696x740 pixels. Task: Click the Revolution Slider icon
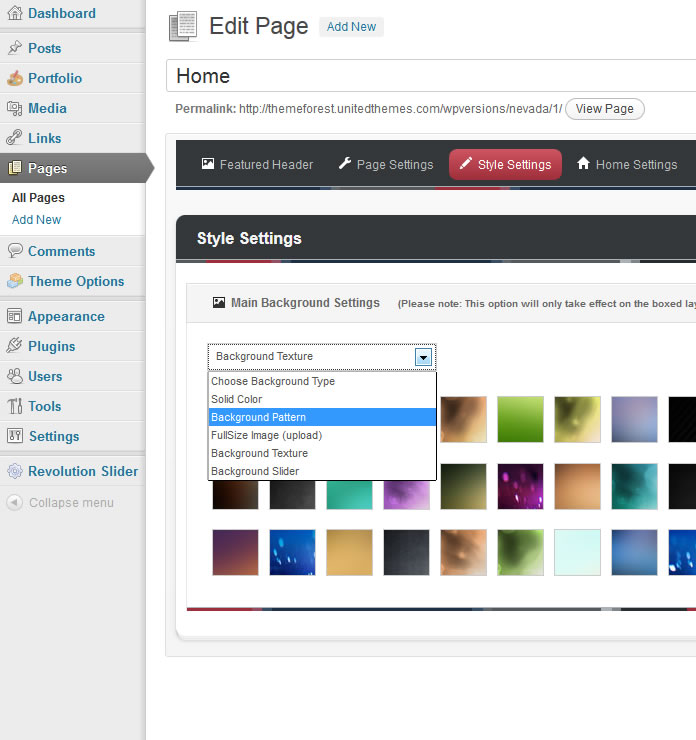14,471
